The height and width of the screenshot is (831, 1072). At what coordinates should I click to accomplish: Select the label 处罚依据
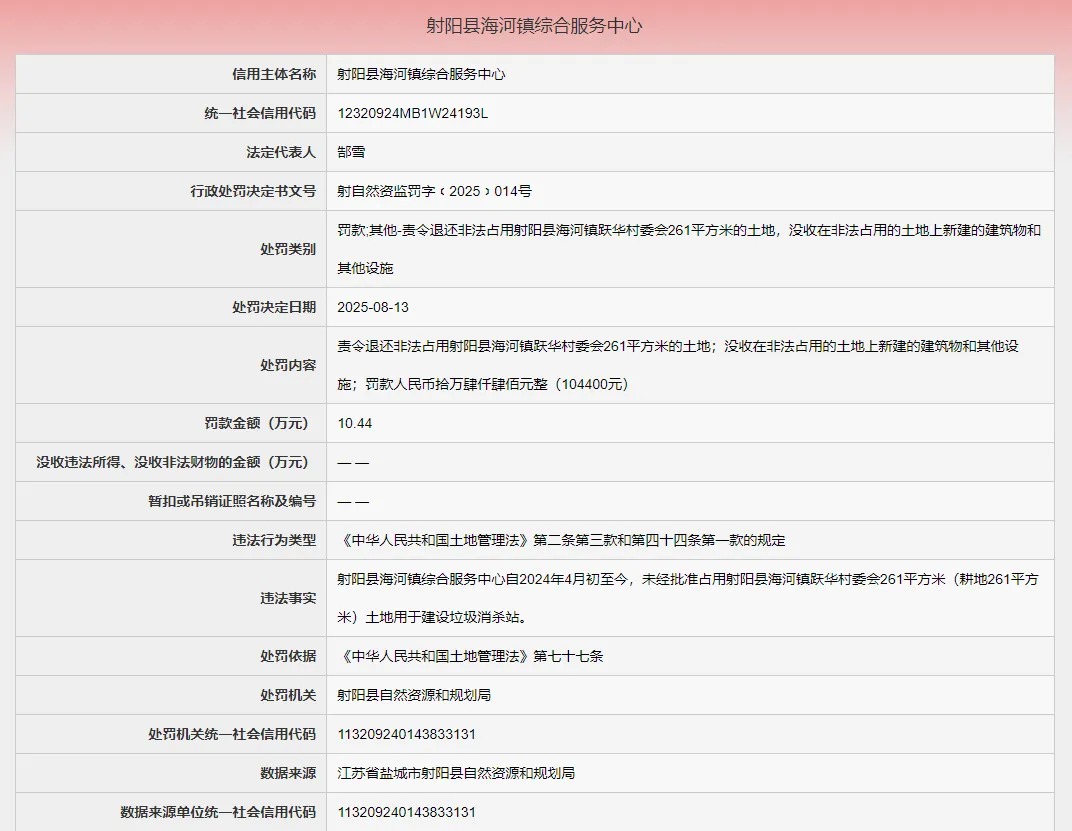pos(288,657)
